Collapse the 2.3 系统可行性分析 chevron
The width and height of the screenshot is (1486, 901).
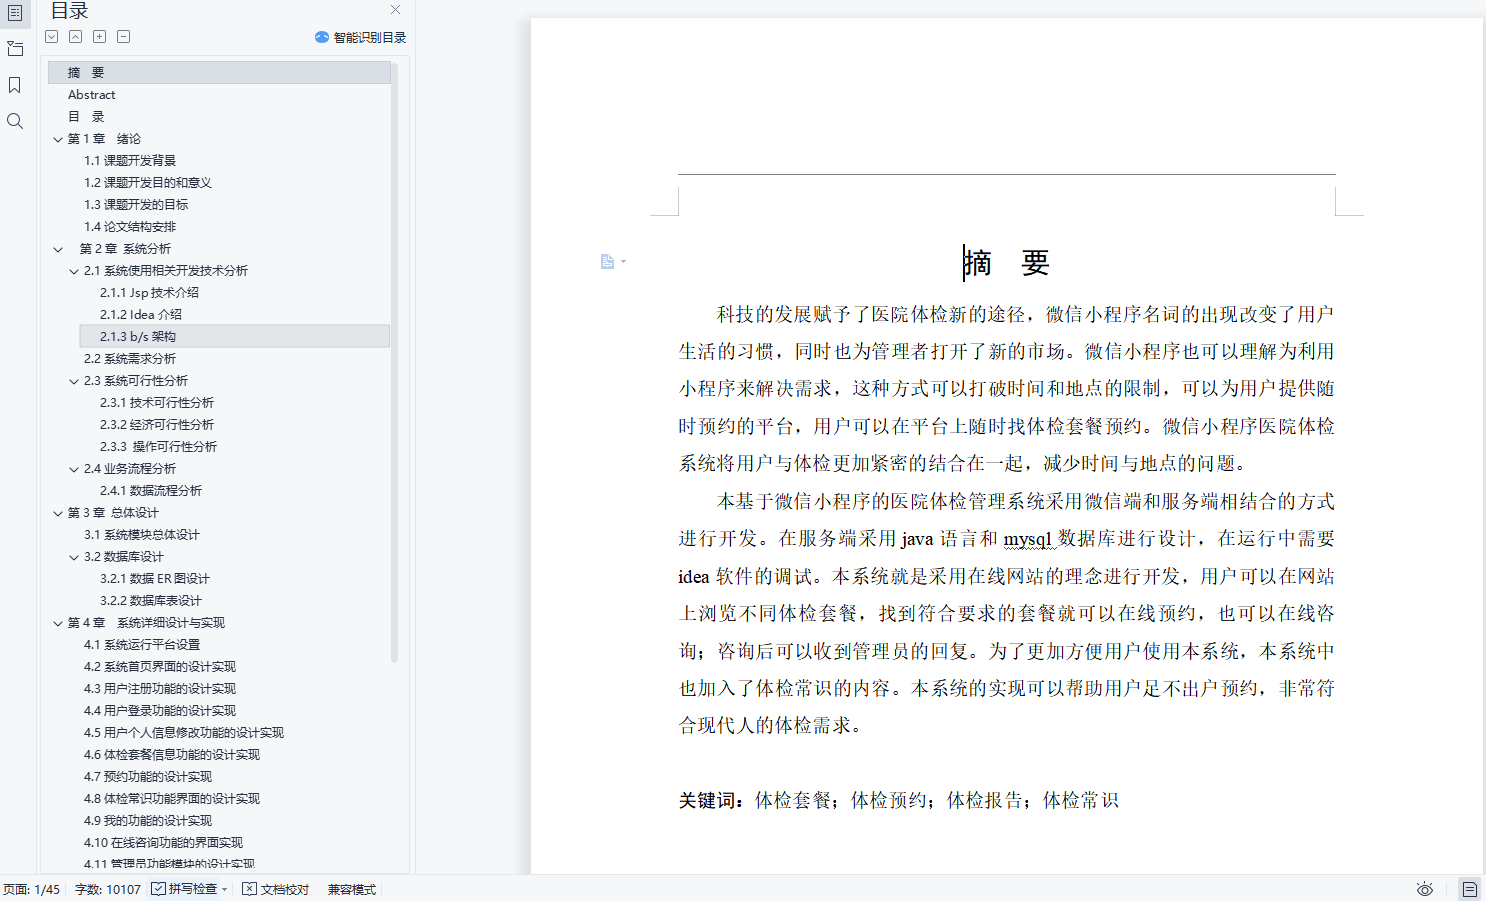click(x=74, y=381)
